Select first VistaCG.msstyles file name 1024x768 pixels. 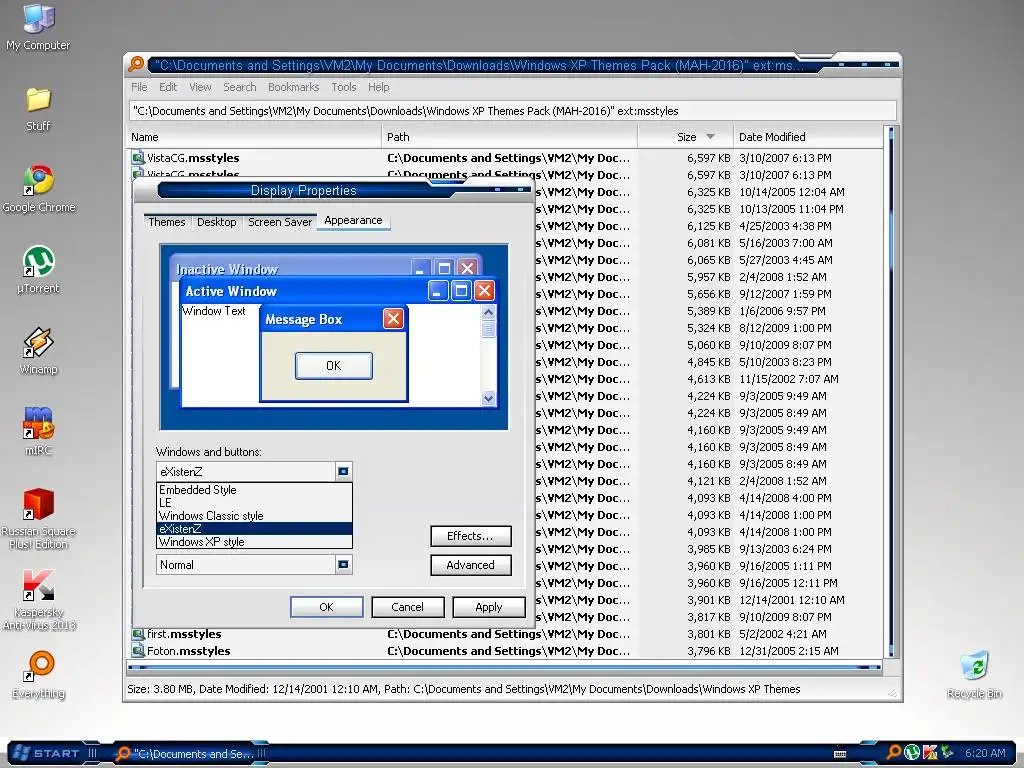[193, 157]
